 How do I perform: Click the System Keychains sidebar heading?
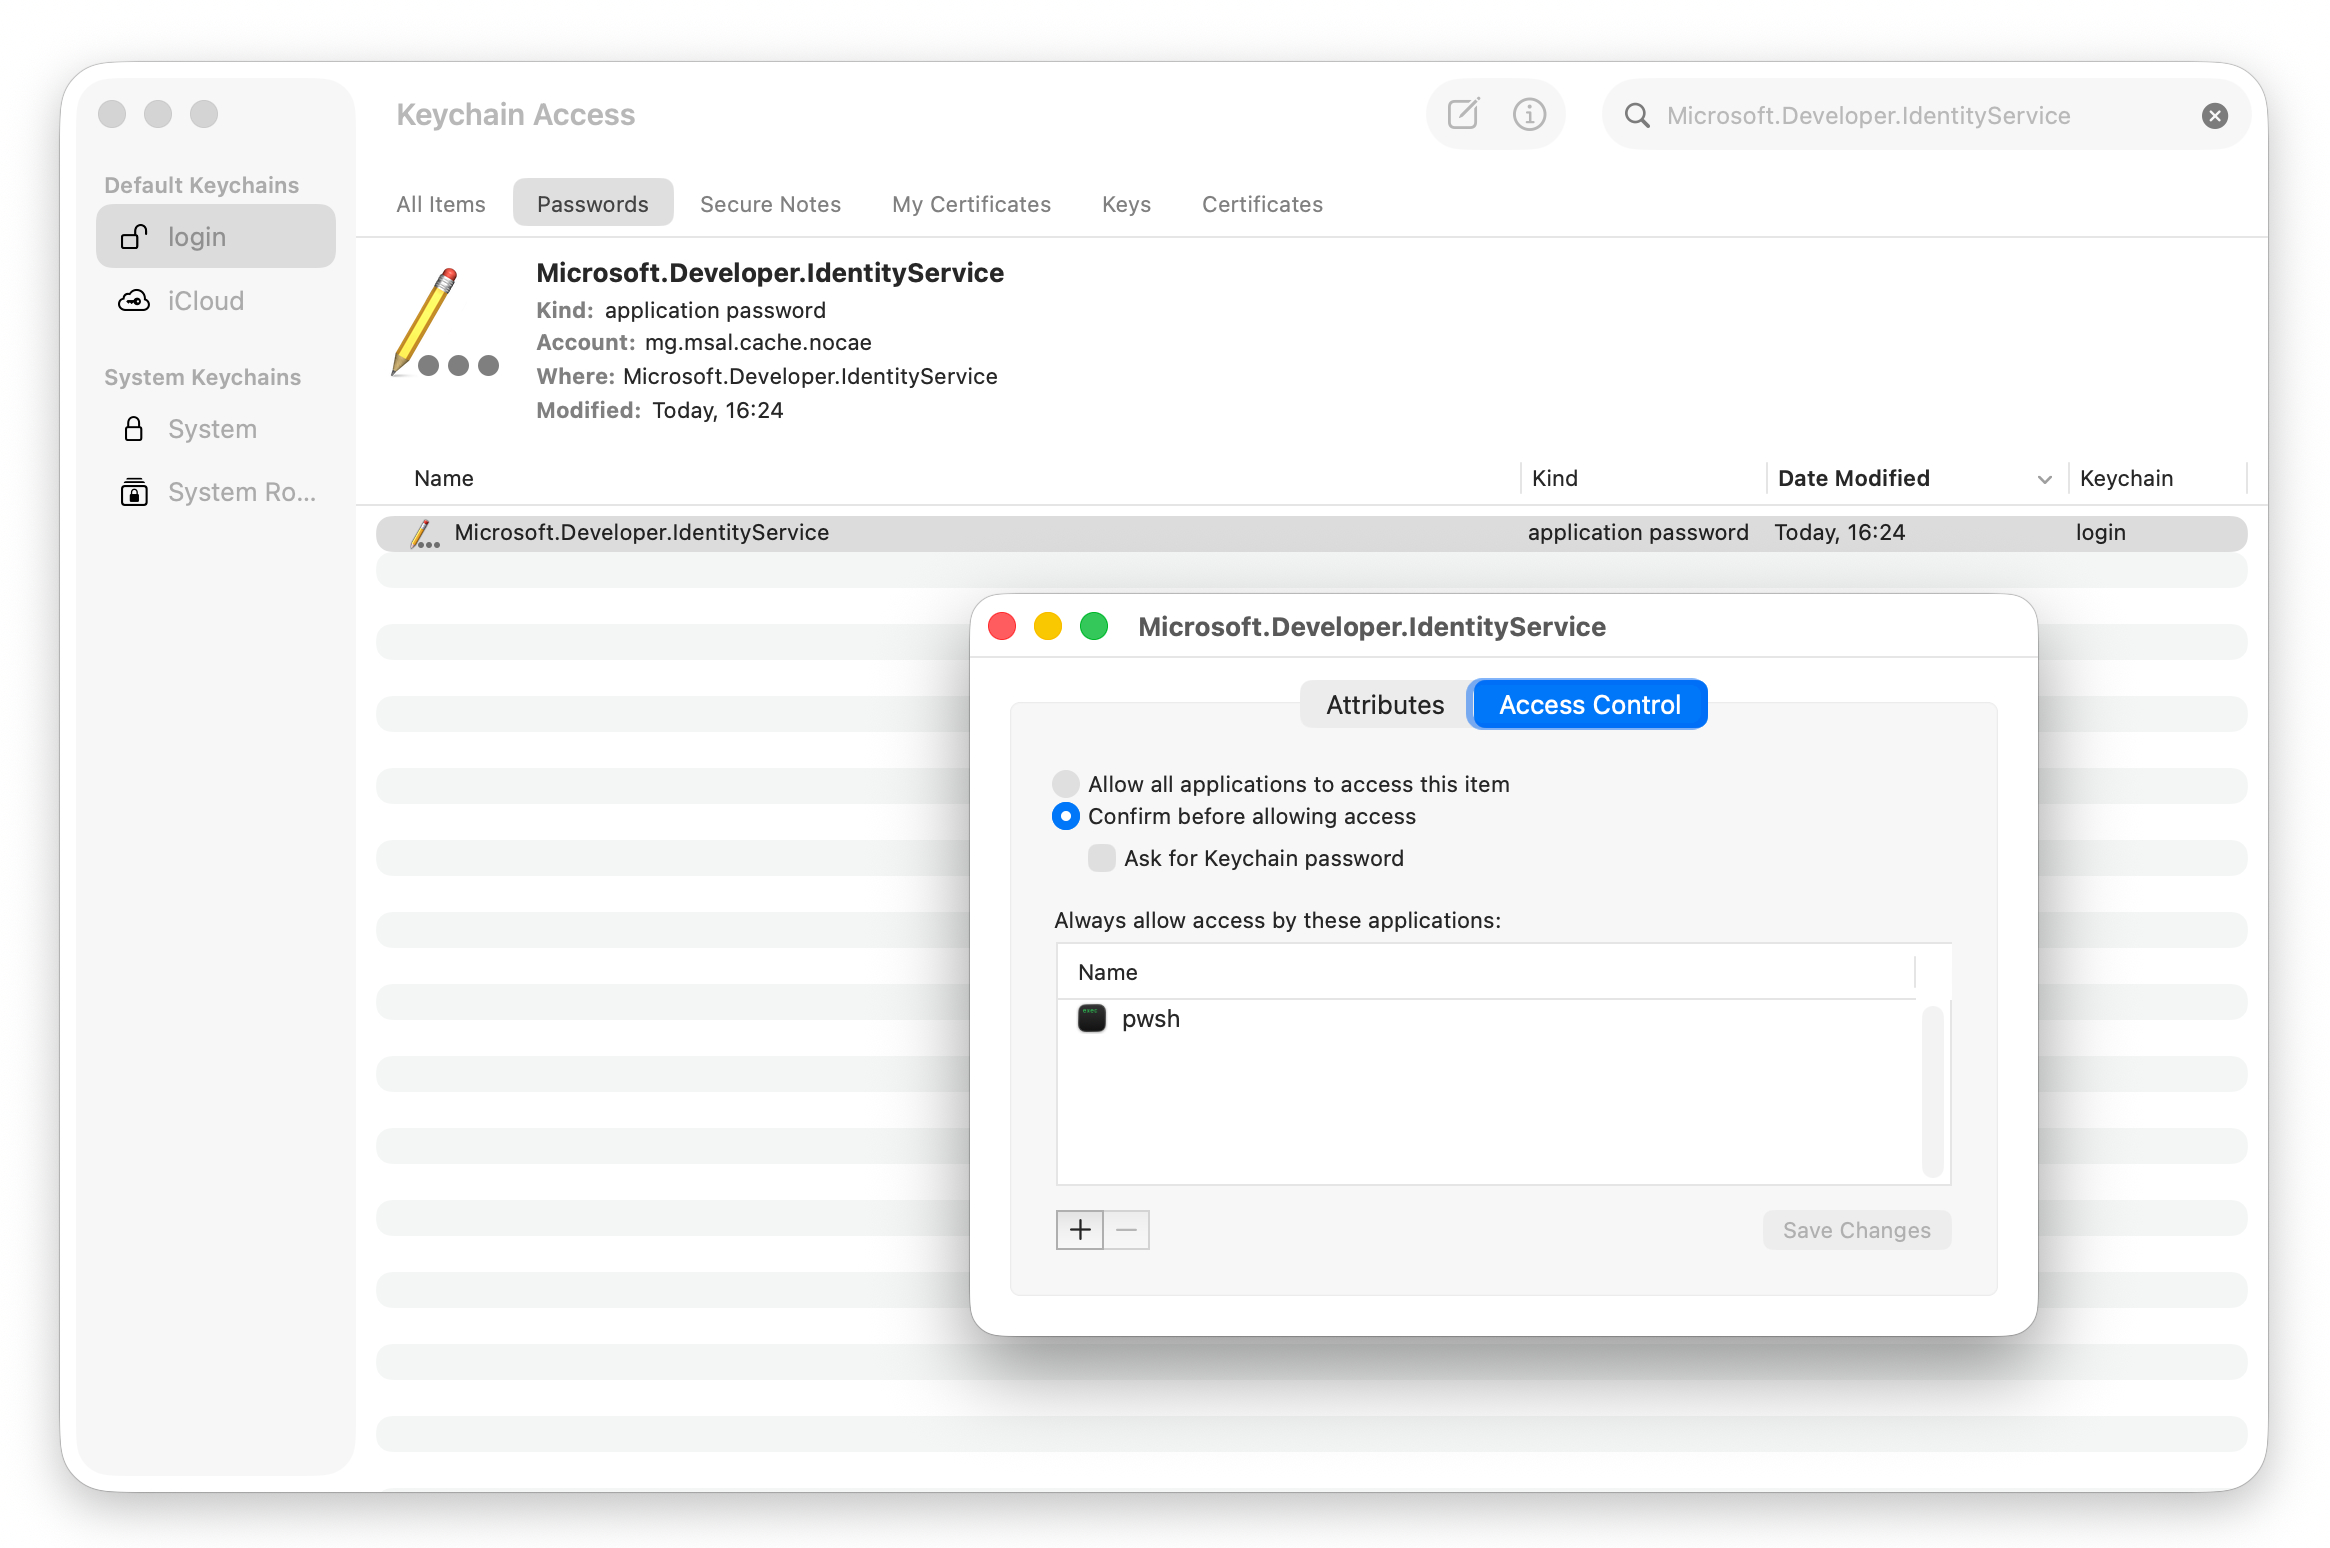pyautogui.click(x=203, y=377)
